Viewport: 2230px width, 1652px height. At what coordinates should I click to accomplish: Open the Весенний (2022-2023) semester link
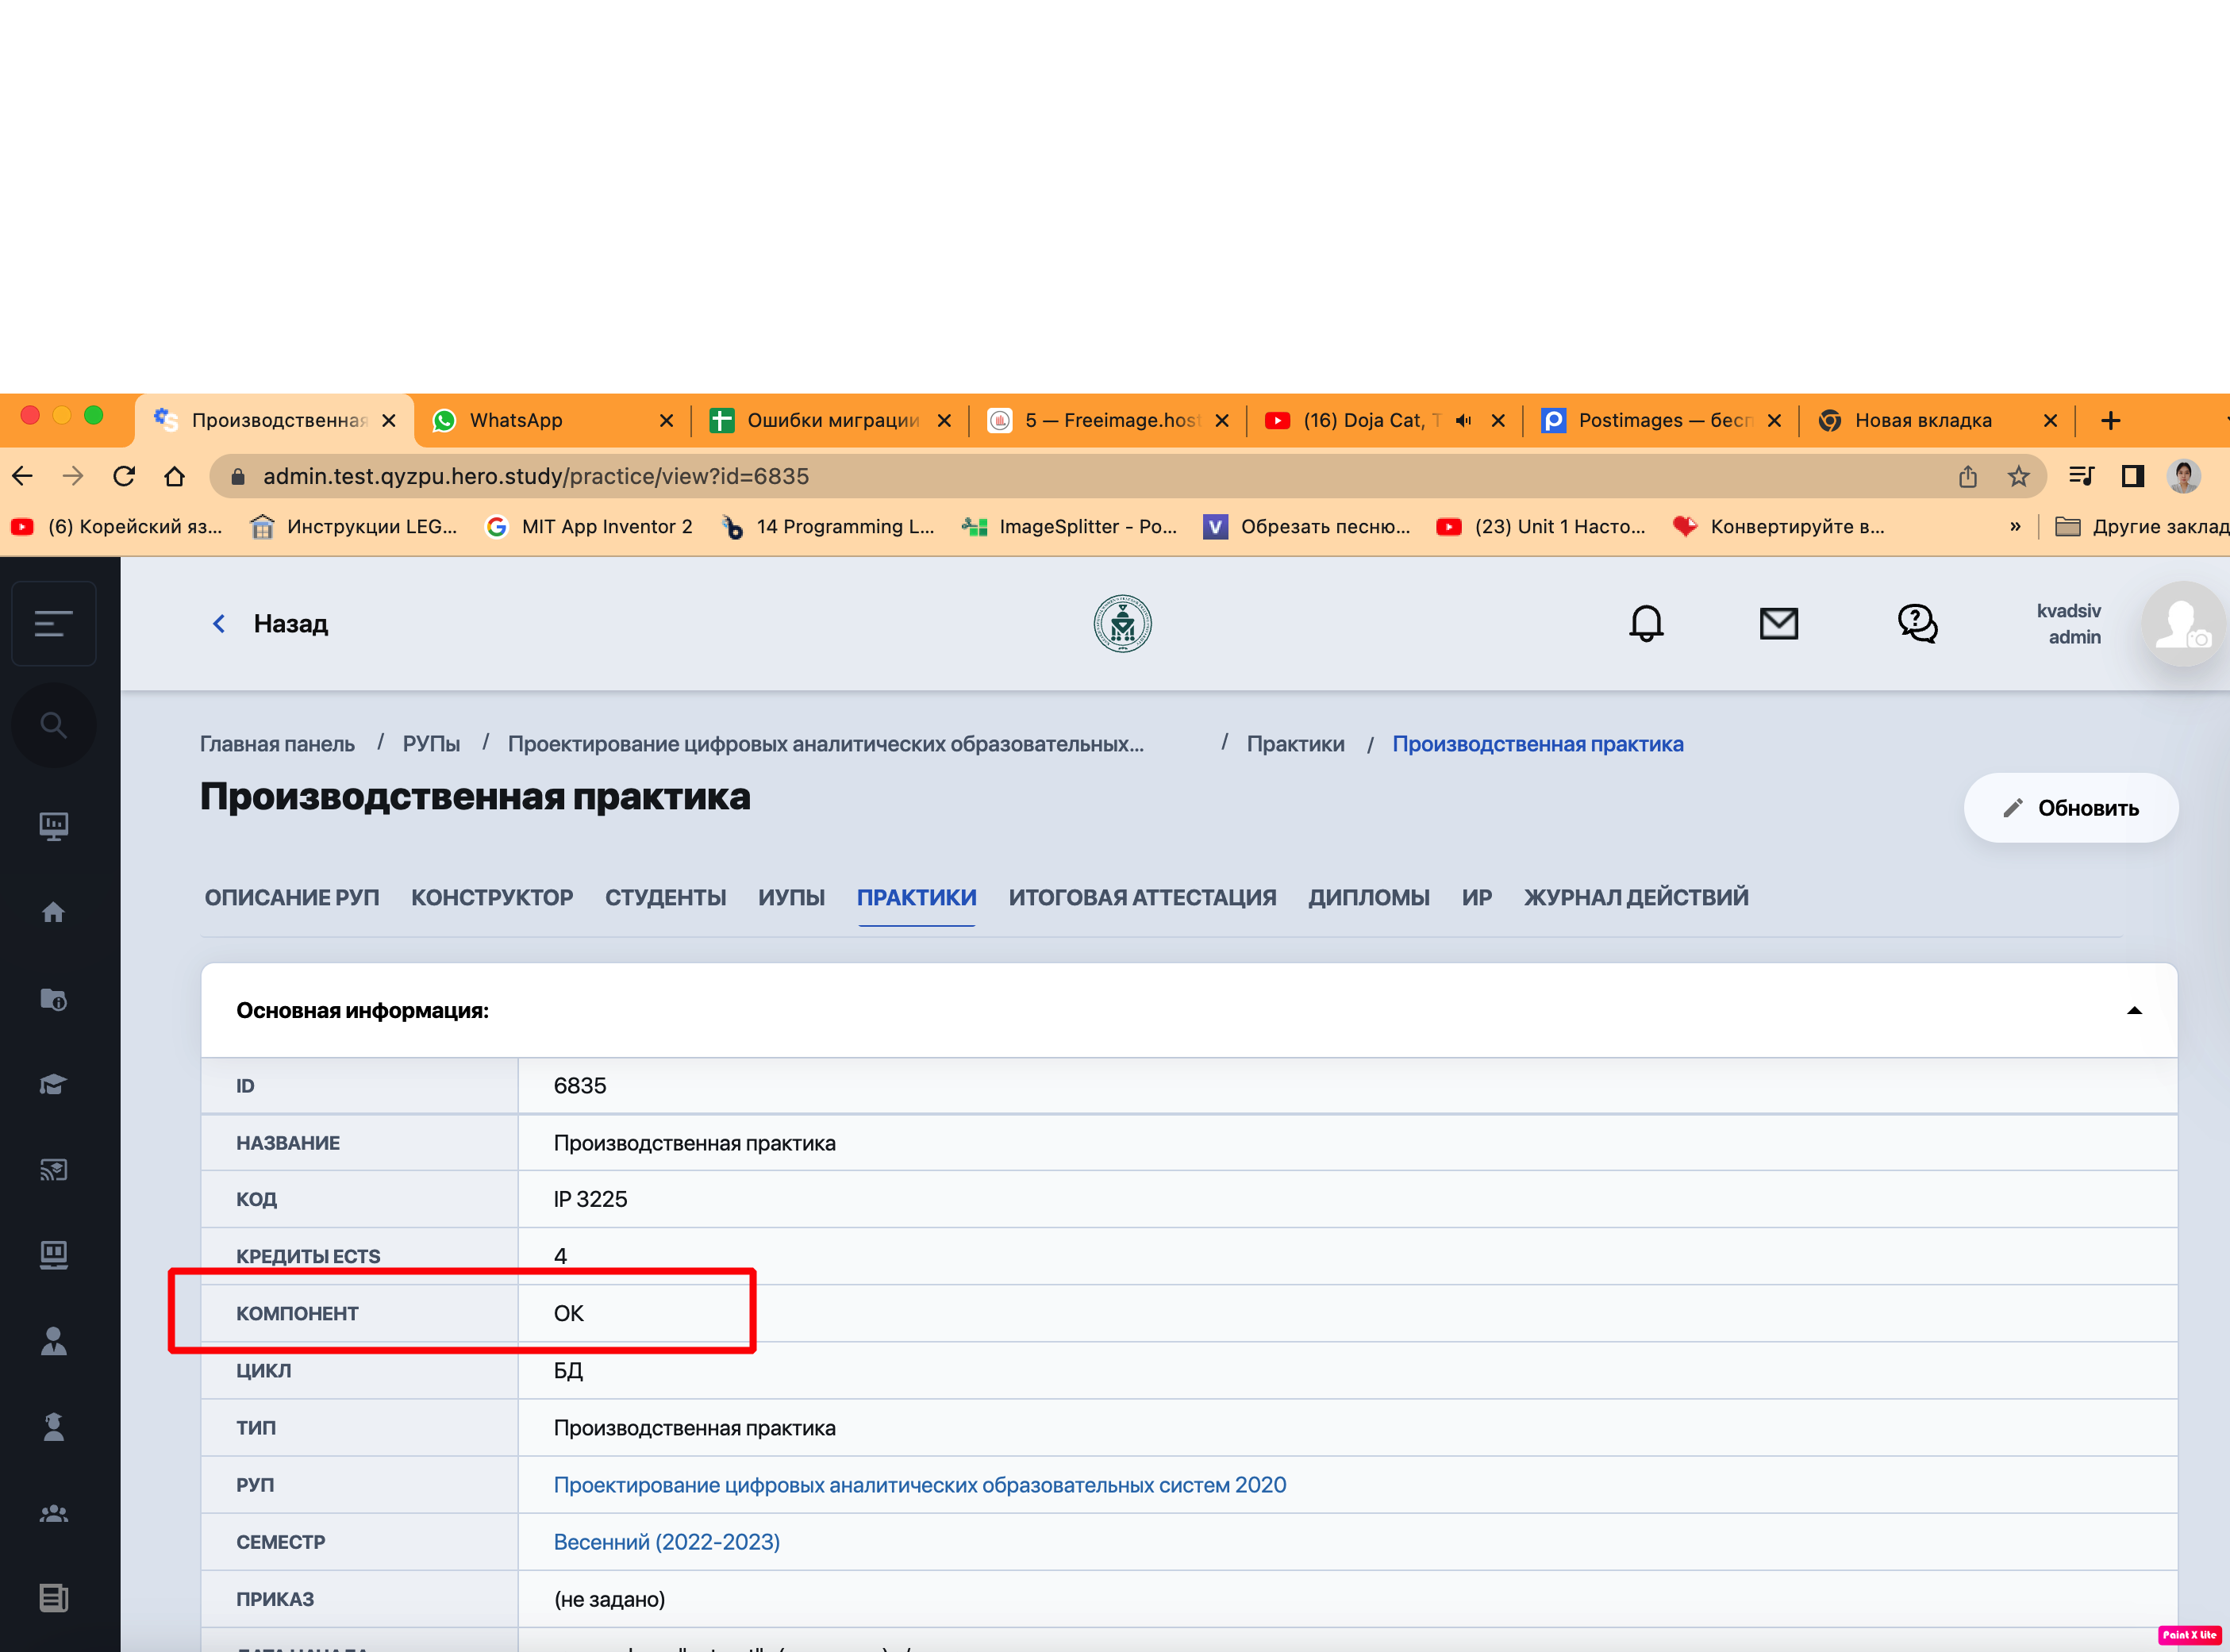click(x=666, y=1541)
